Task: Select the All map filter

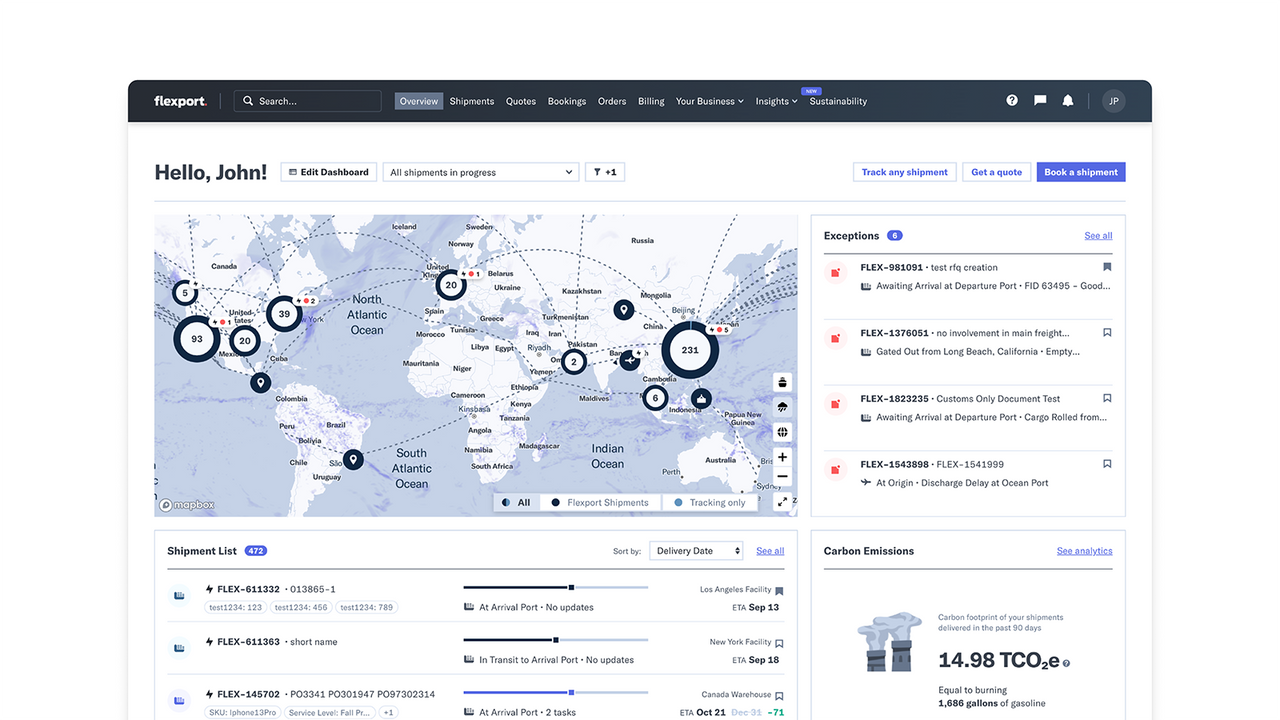Action: point(516,503)
